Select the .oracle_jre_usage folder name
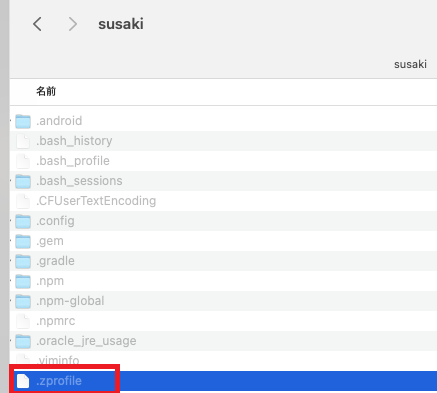Screen dimensions: 437x393 click(x=86, y=341)
